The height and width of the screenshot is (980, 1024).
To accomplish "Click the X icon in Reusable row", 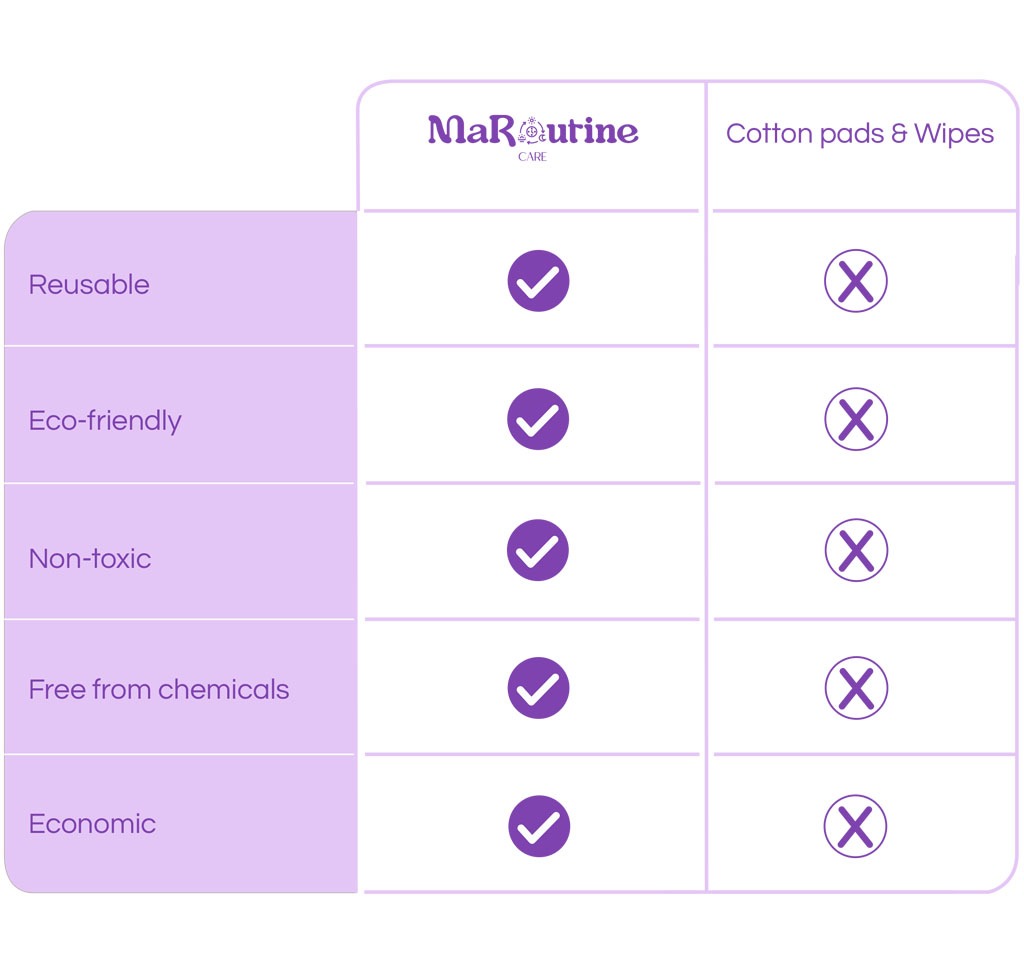I will coord(856,282).
